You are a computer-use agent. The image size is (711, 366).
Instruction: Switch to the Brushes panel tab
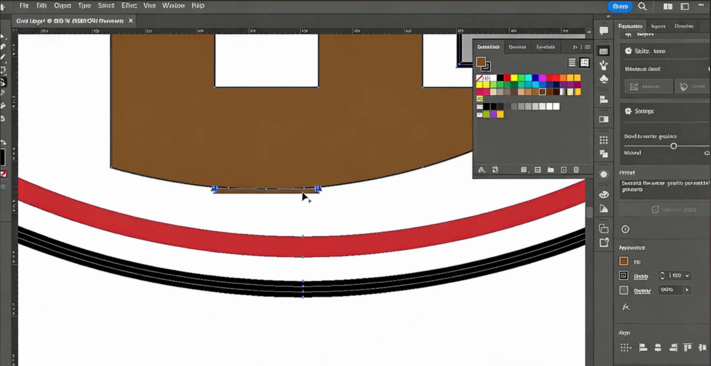(x=517, y=47)
